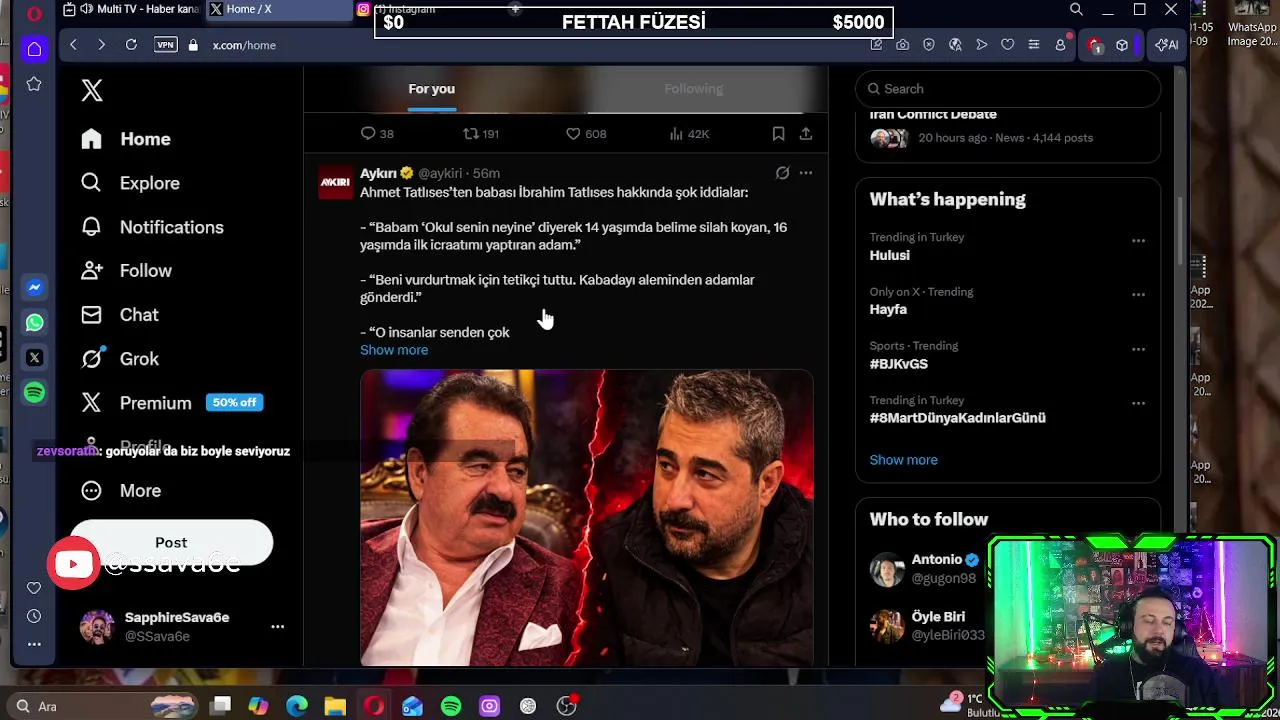1280x720 pixels.
Task: Open SapphireSava6e account options menu
Action: coord(277,627)
